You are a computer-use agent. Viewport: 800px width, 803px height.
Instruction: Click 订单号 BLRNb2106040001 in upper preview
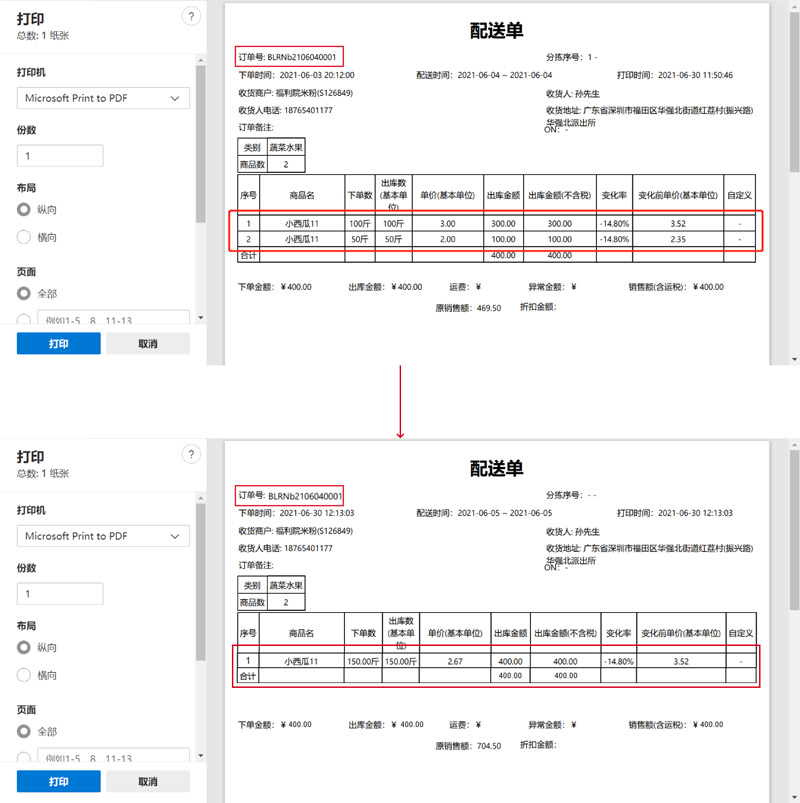tap(287, 57)
